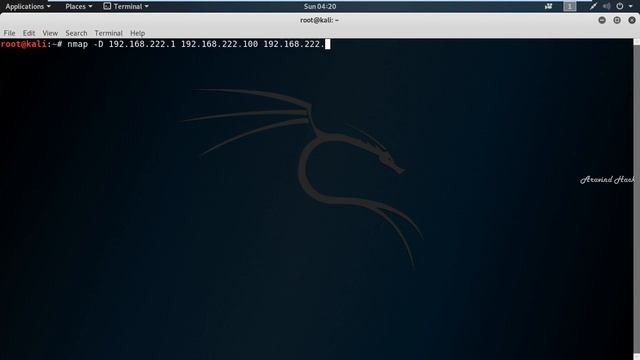Click the terminal vertical scrollbar
Screen dimensions: 640x360
point(636,199)
